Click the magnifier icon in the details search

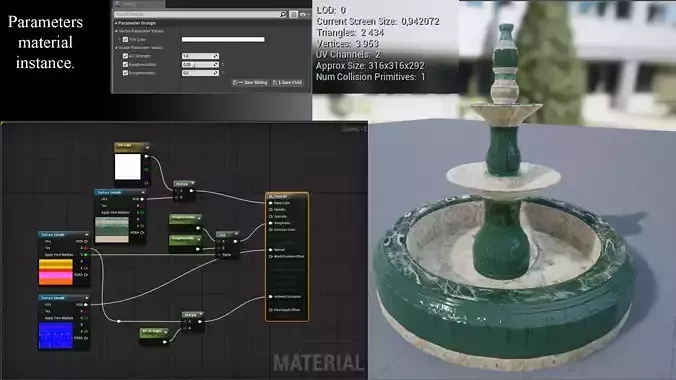[283, 14]
